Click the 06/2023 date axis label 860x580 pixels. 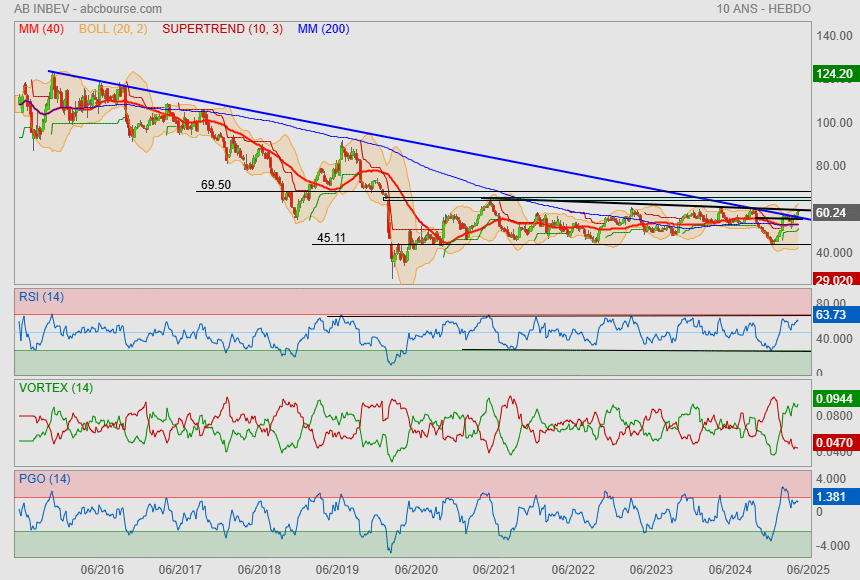pos(651,570)
